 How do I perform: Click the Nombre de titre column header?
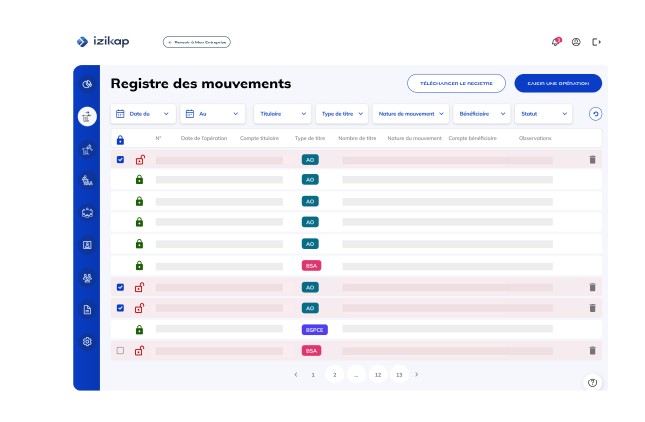pyautogui.click(x=357, y=138)
